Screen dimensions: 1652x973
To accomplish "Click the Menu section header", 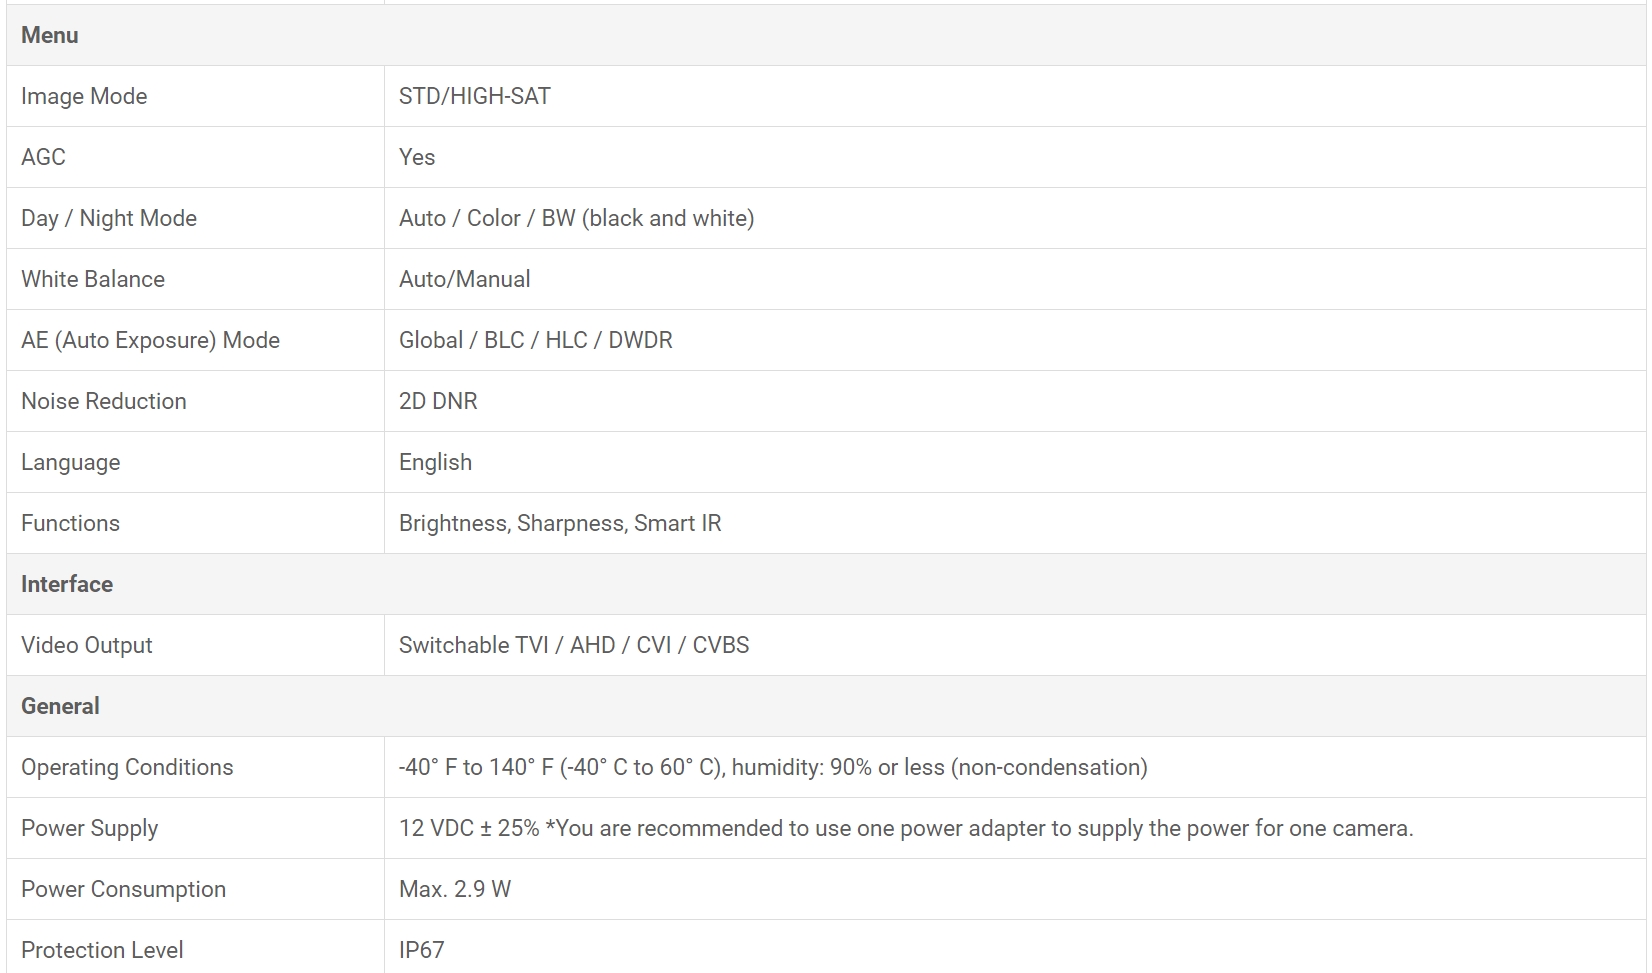I will tap(50, 35).
